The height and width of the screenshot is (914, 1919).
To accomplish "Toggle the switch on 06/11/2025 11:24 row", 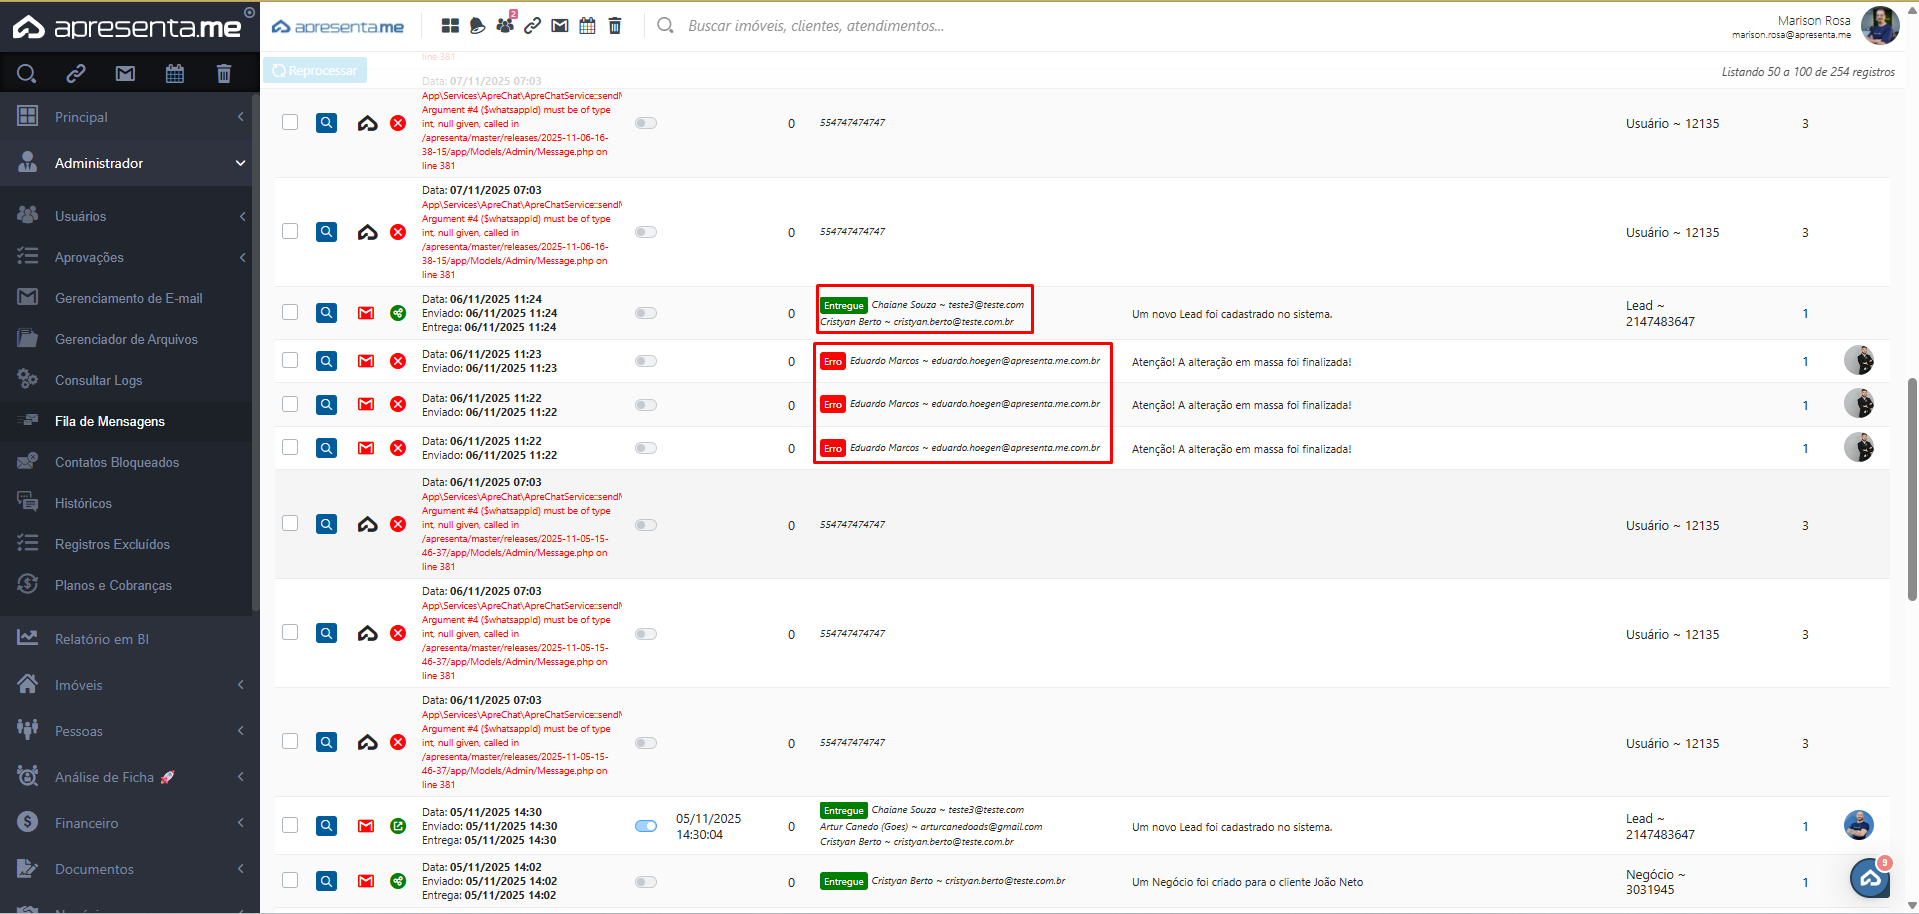I will coord(646,313).
